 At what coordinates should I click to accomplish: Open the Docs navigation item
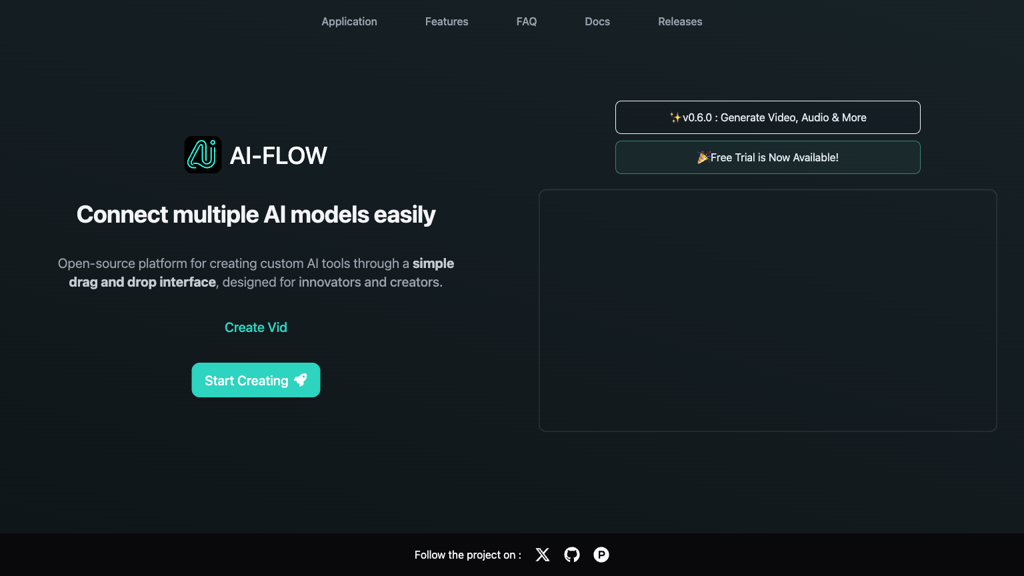pyautogui.click(x=597, y=21)
